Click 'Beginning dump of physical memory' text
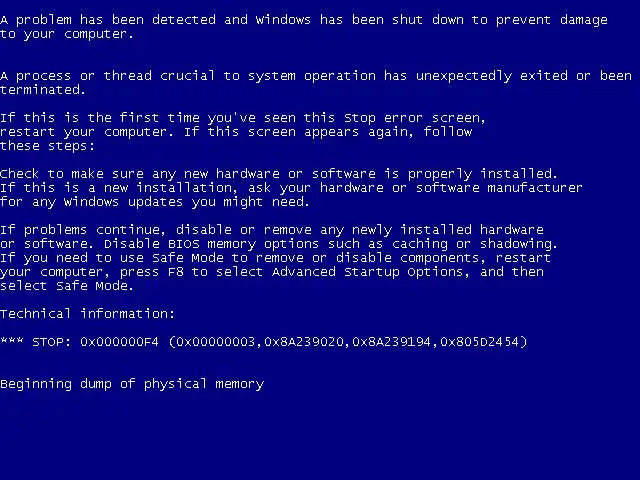 (132, 384)
